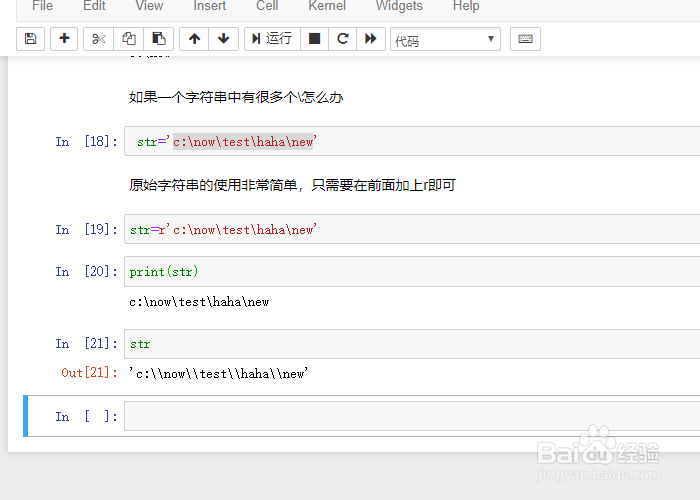Open the Help menu
Image resolution: width=700 pixels, height=500 pixels.
click(466, 6)
